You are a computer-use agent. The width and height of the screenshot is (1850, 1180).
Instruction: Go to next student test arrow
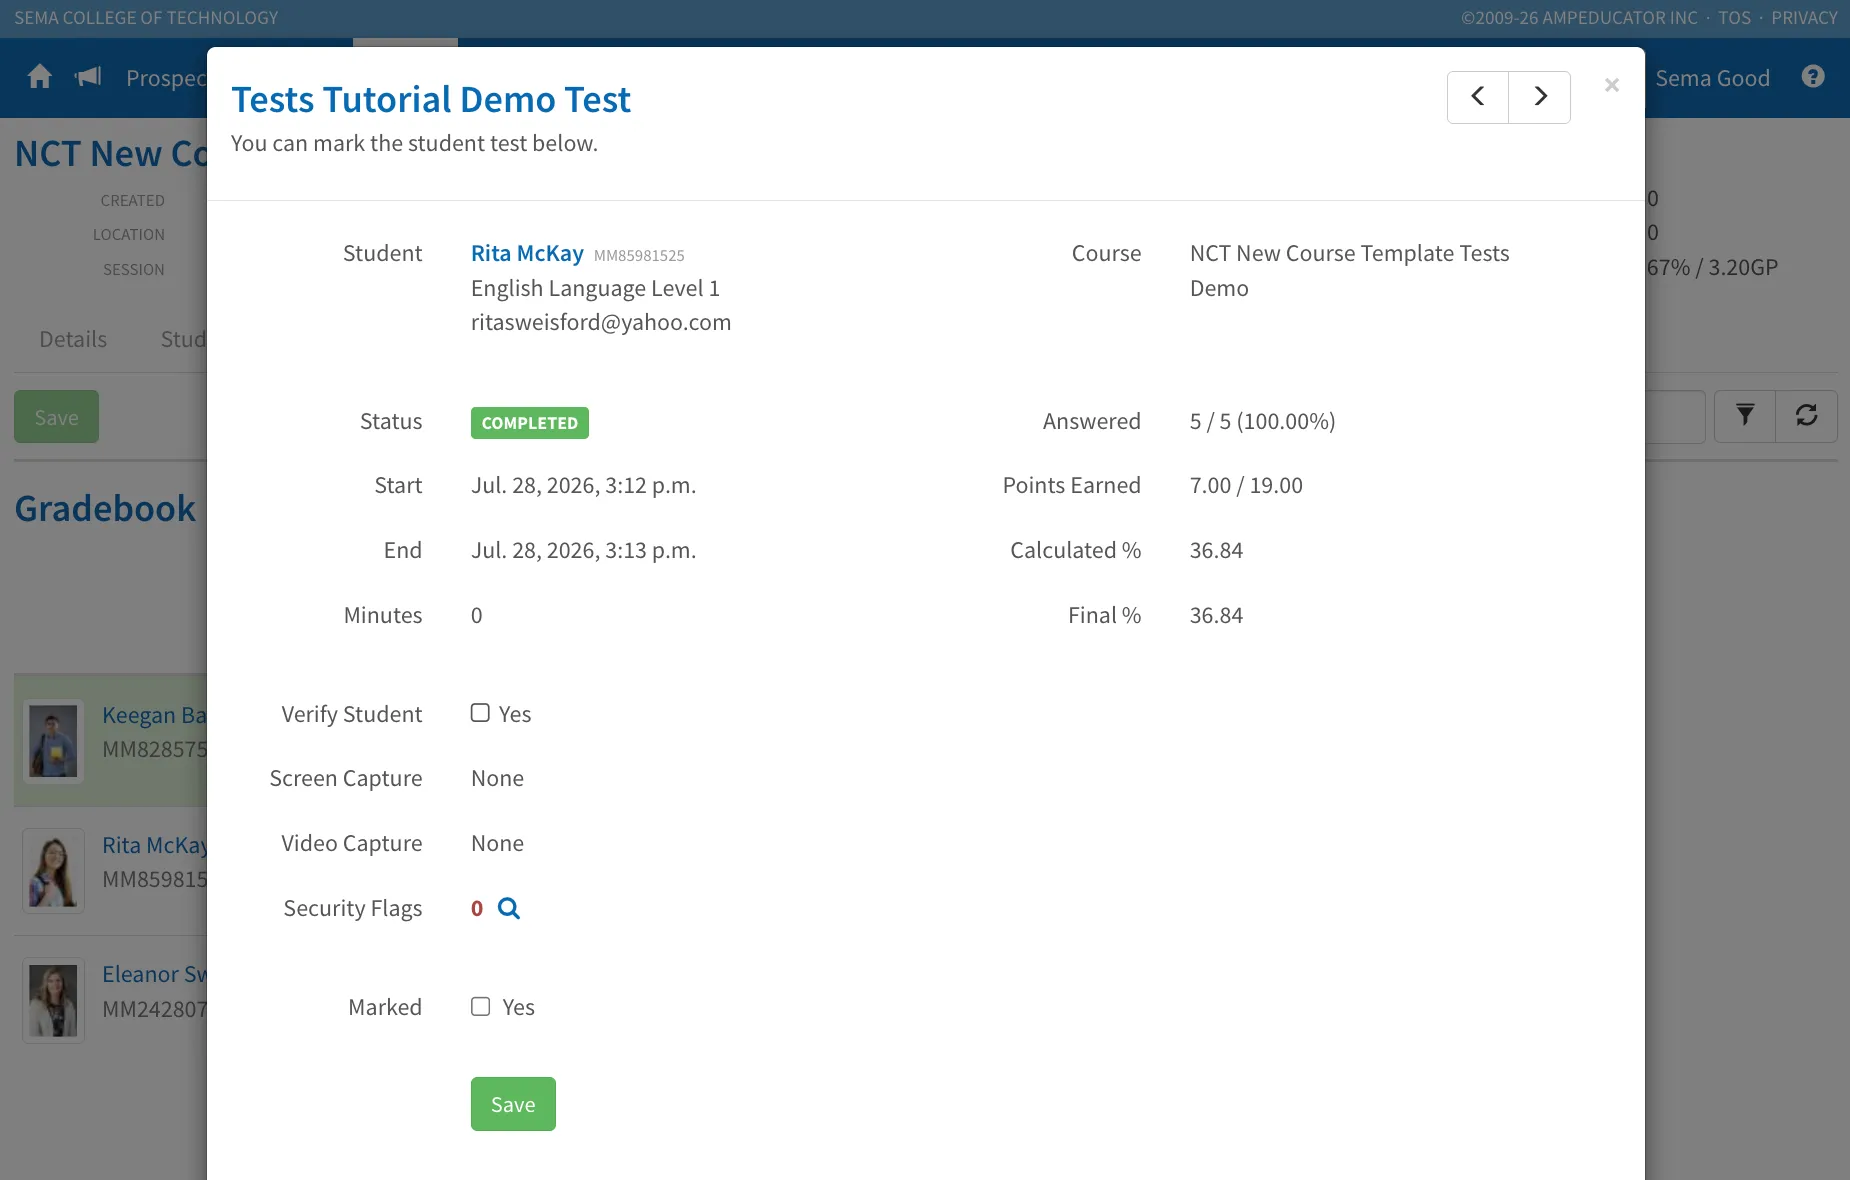click(1540, 97)
